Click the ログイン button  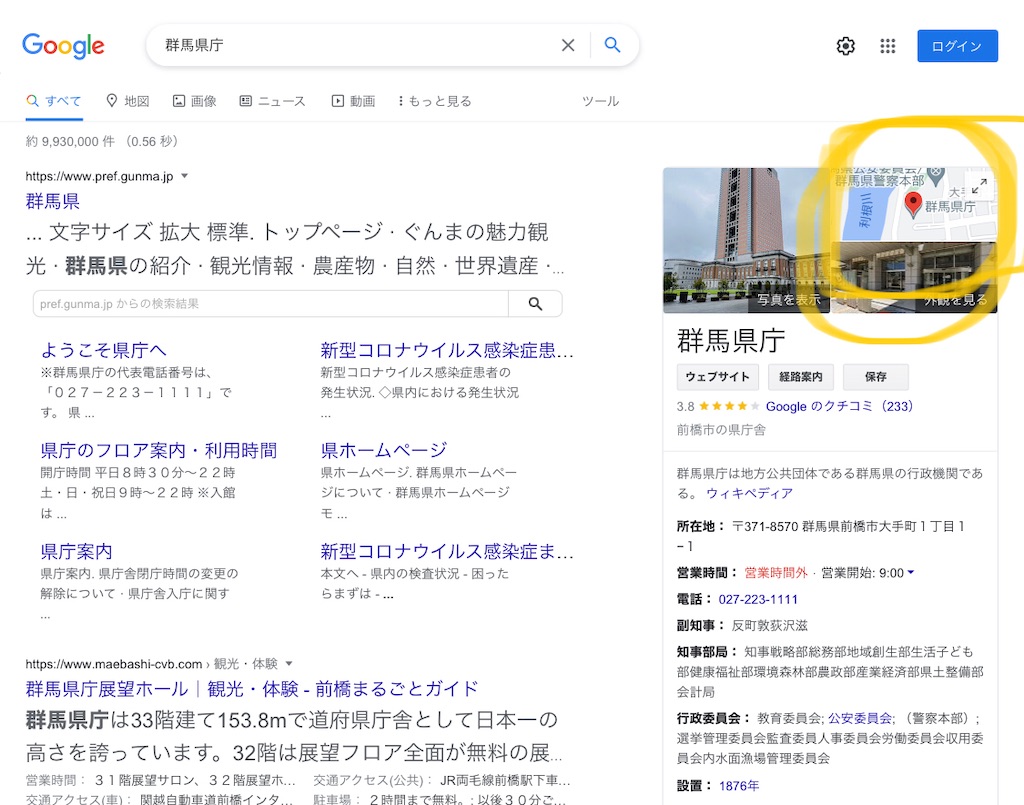point(957,46)
